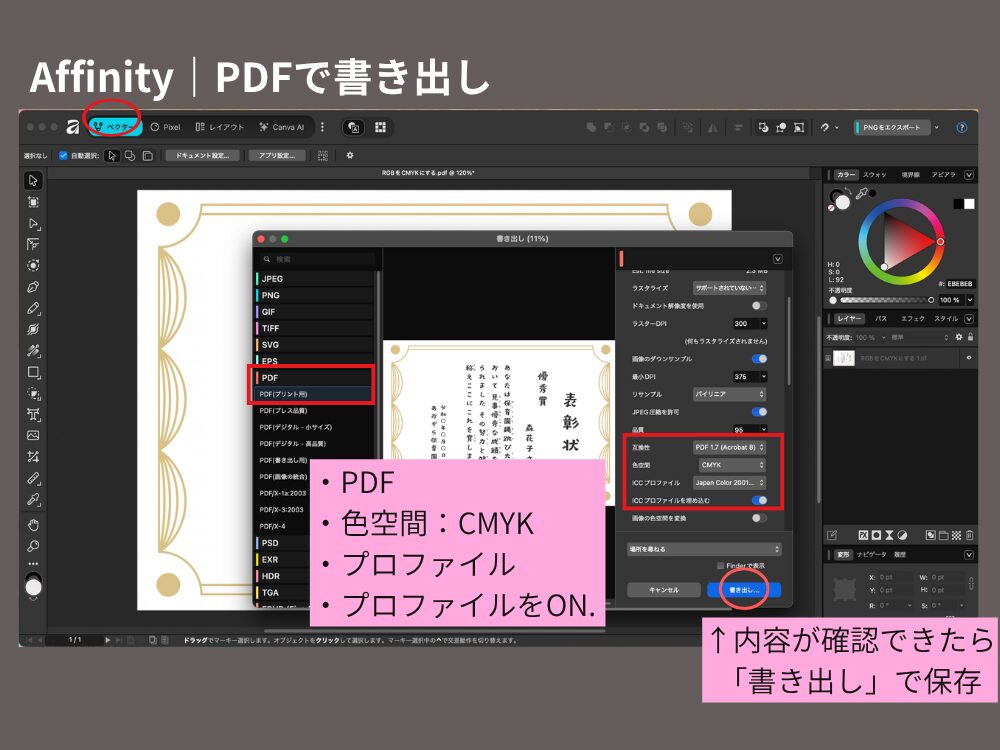Click the キャンセル button in export dialog
Screen dimensions: 1000x750
point(664,590)
